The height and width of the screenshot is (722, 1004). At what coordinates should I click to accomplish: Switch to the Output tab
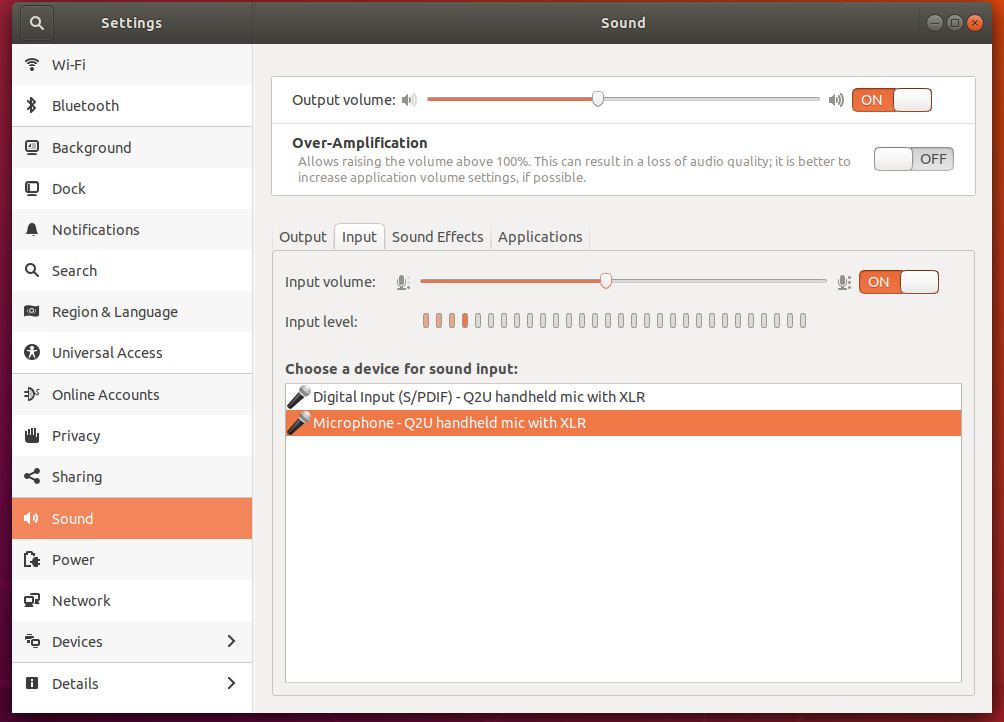click(x=303, y=237)
